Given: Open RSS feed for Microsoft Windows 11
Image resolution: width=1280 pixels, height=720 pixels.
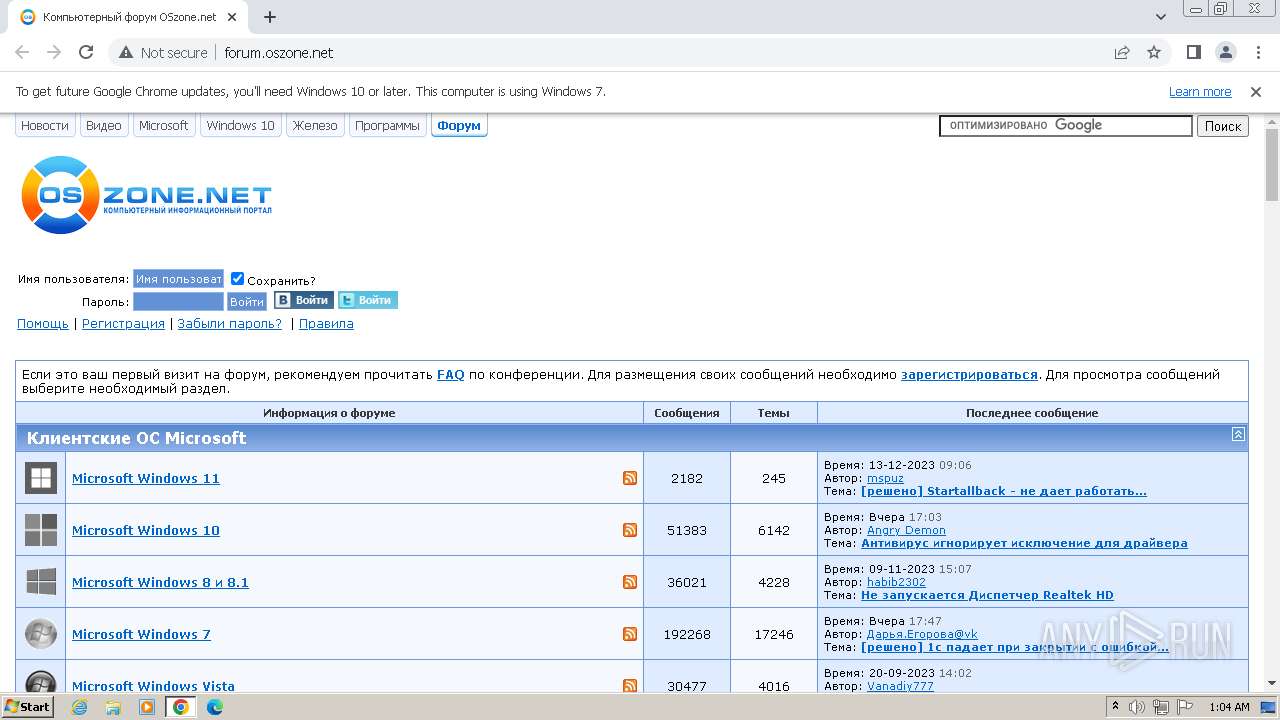Looking at the screenshot, I should coord(630,478).
